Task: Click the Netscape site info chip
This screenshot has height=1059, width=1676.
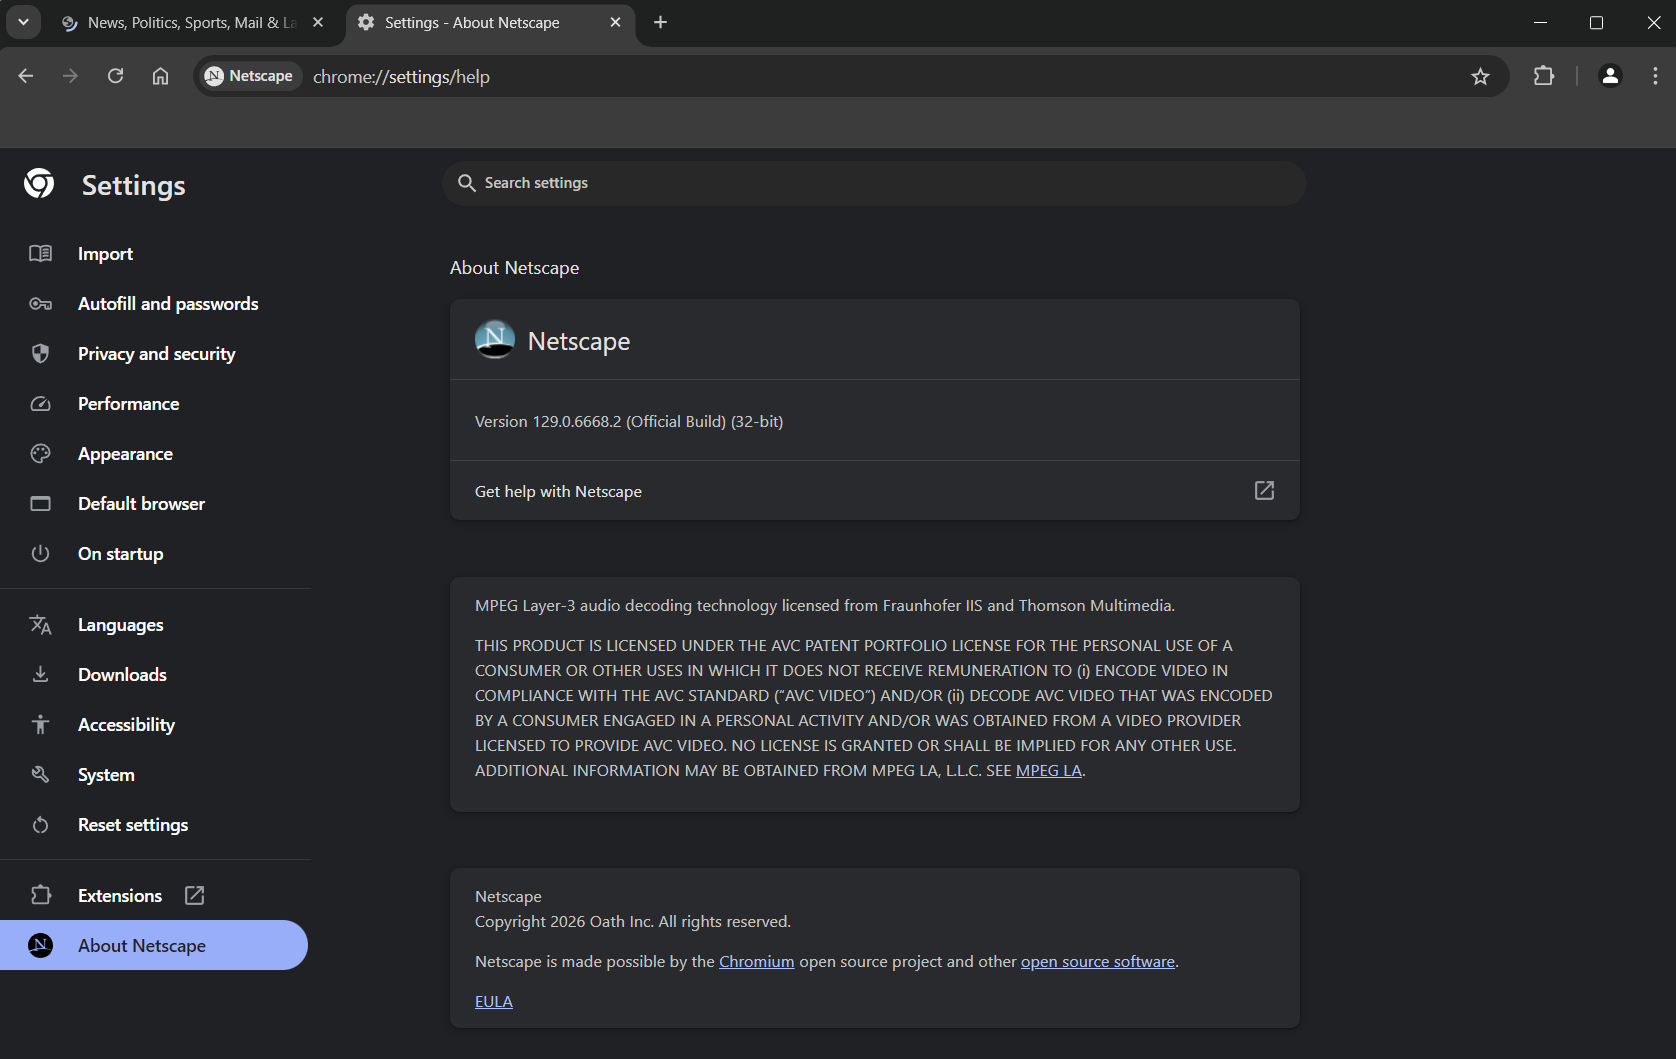Action: [x=250, y=76]
